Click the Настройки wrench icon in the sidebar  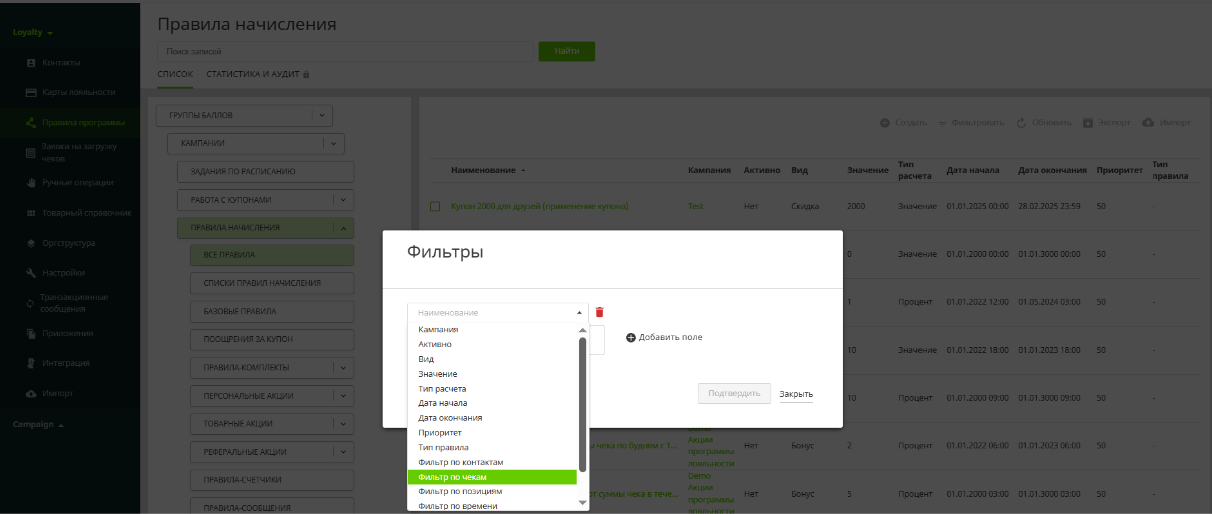pyautogui.click(x=31, y=273)
